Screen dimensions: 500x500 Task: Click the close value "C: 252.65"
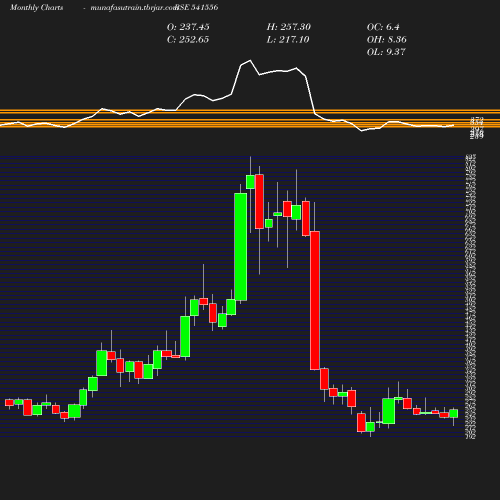tap(188, 39)
